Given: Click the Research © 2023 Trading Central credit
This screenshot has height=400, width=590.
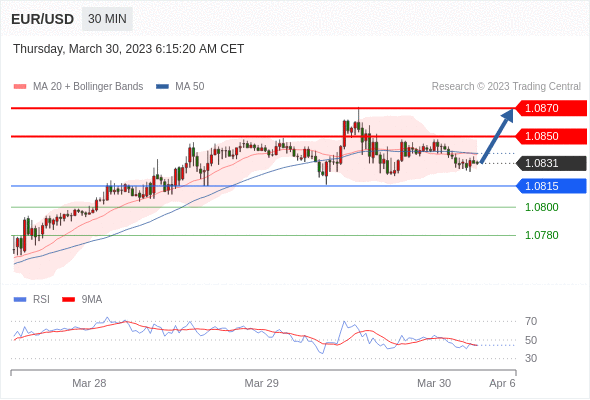Looking at the screenshot, I should (x=506, y=87).
